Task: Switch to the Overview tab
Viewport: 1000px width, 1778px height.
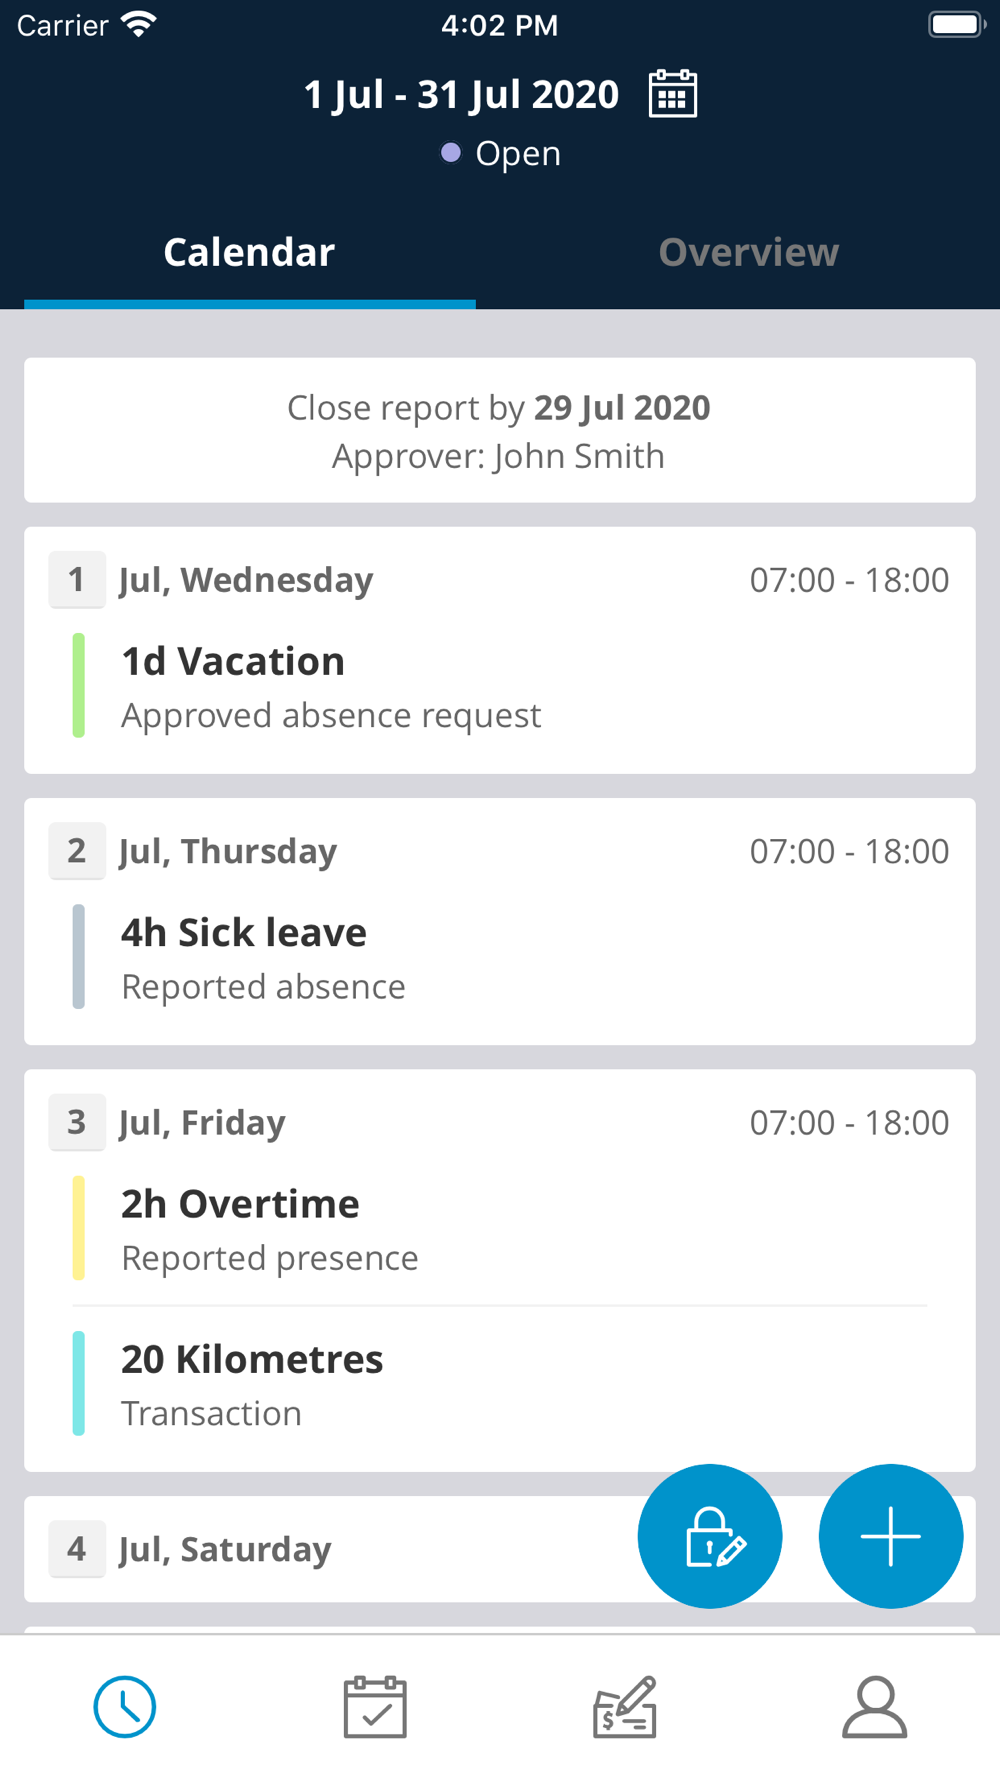Action: click(x=748, y=252)
